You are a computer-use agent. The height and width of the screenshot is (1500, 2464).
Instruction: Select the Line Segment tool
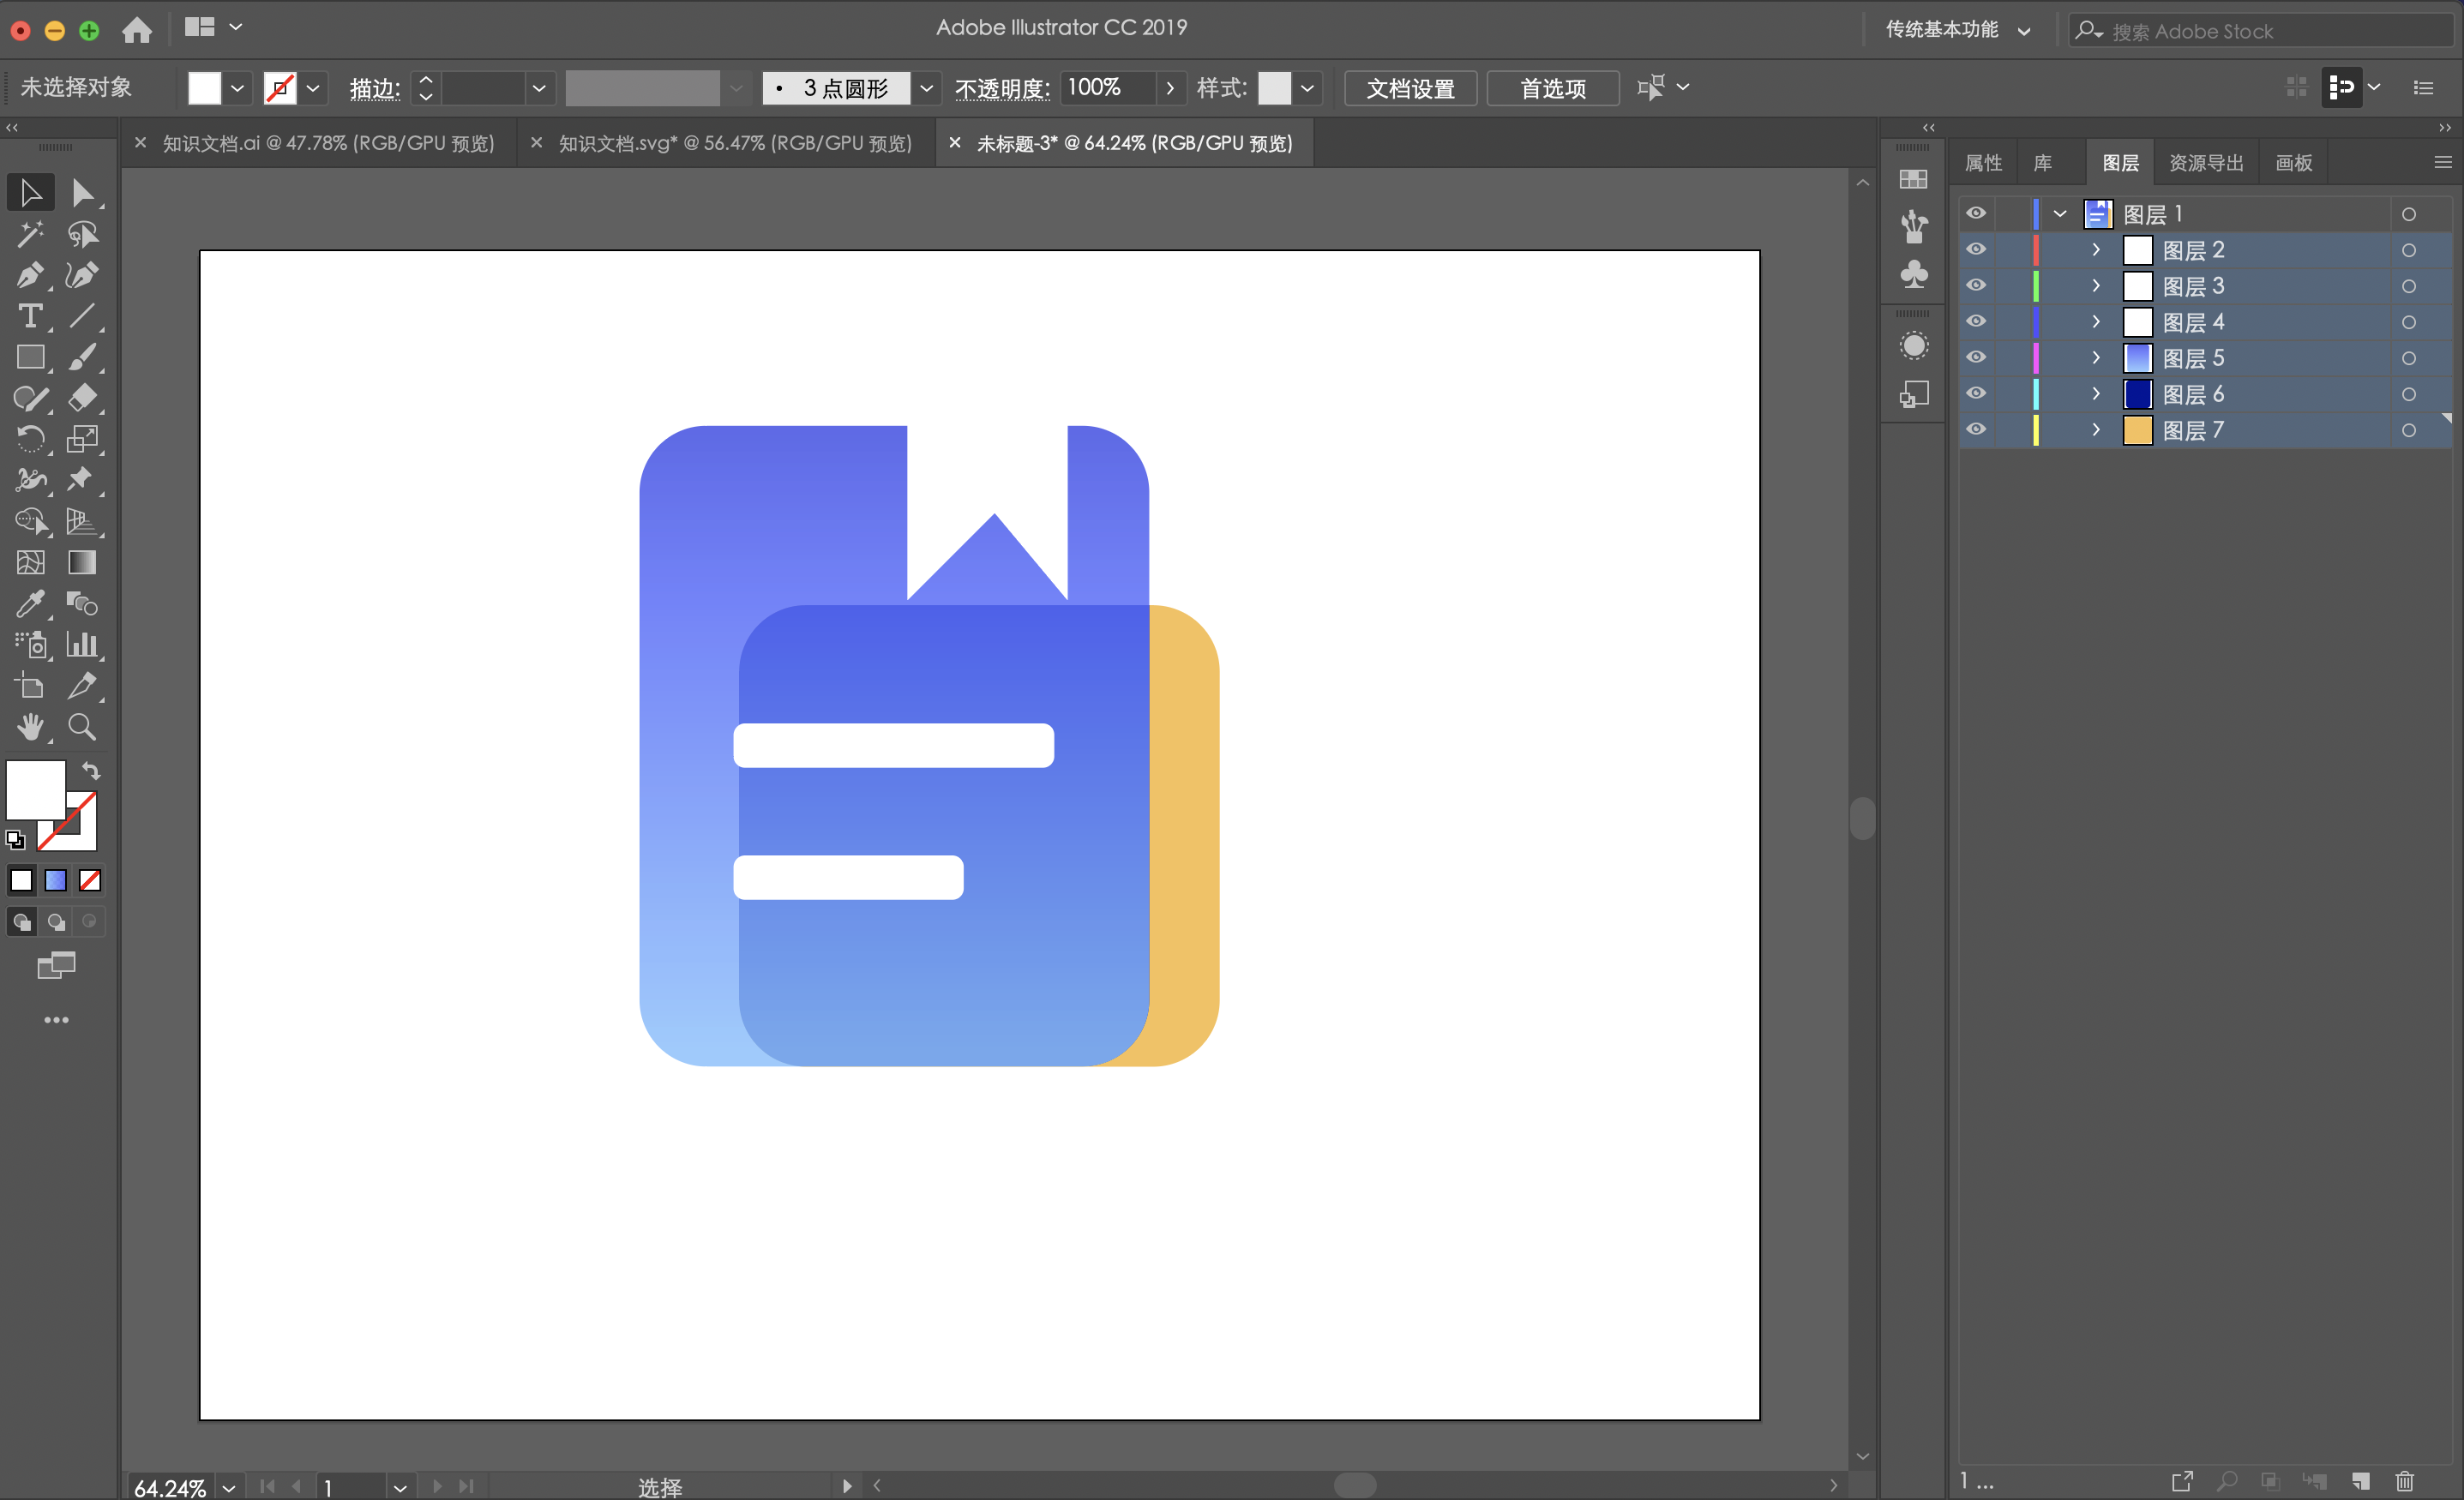(x=83, y=316)
